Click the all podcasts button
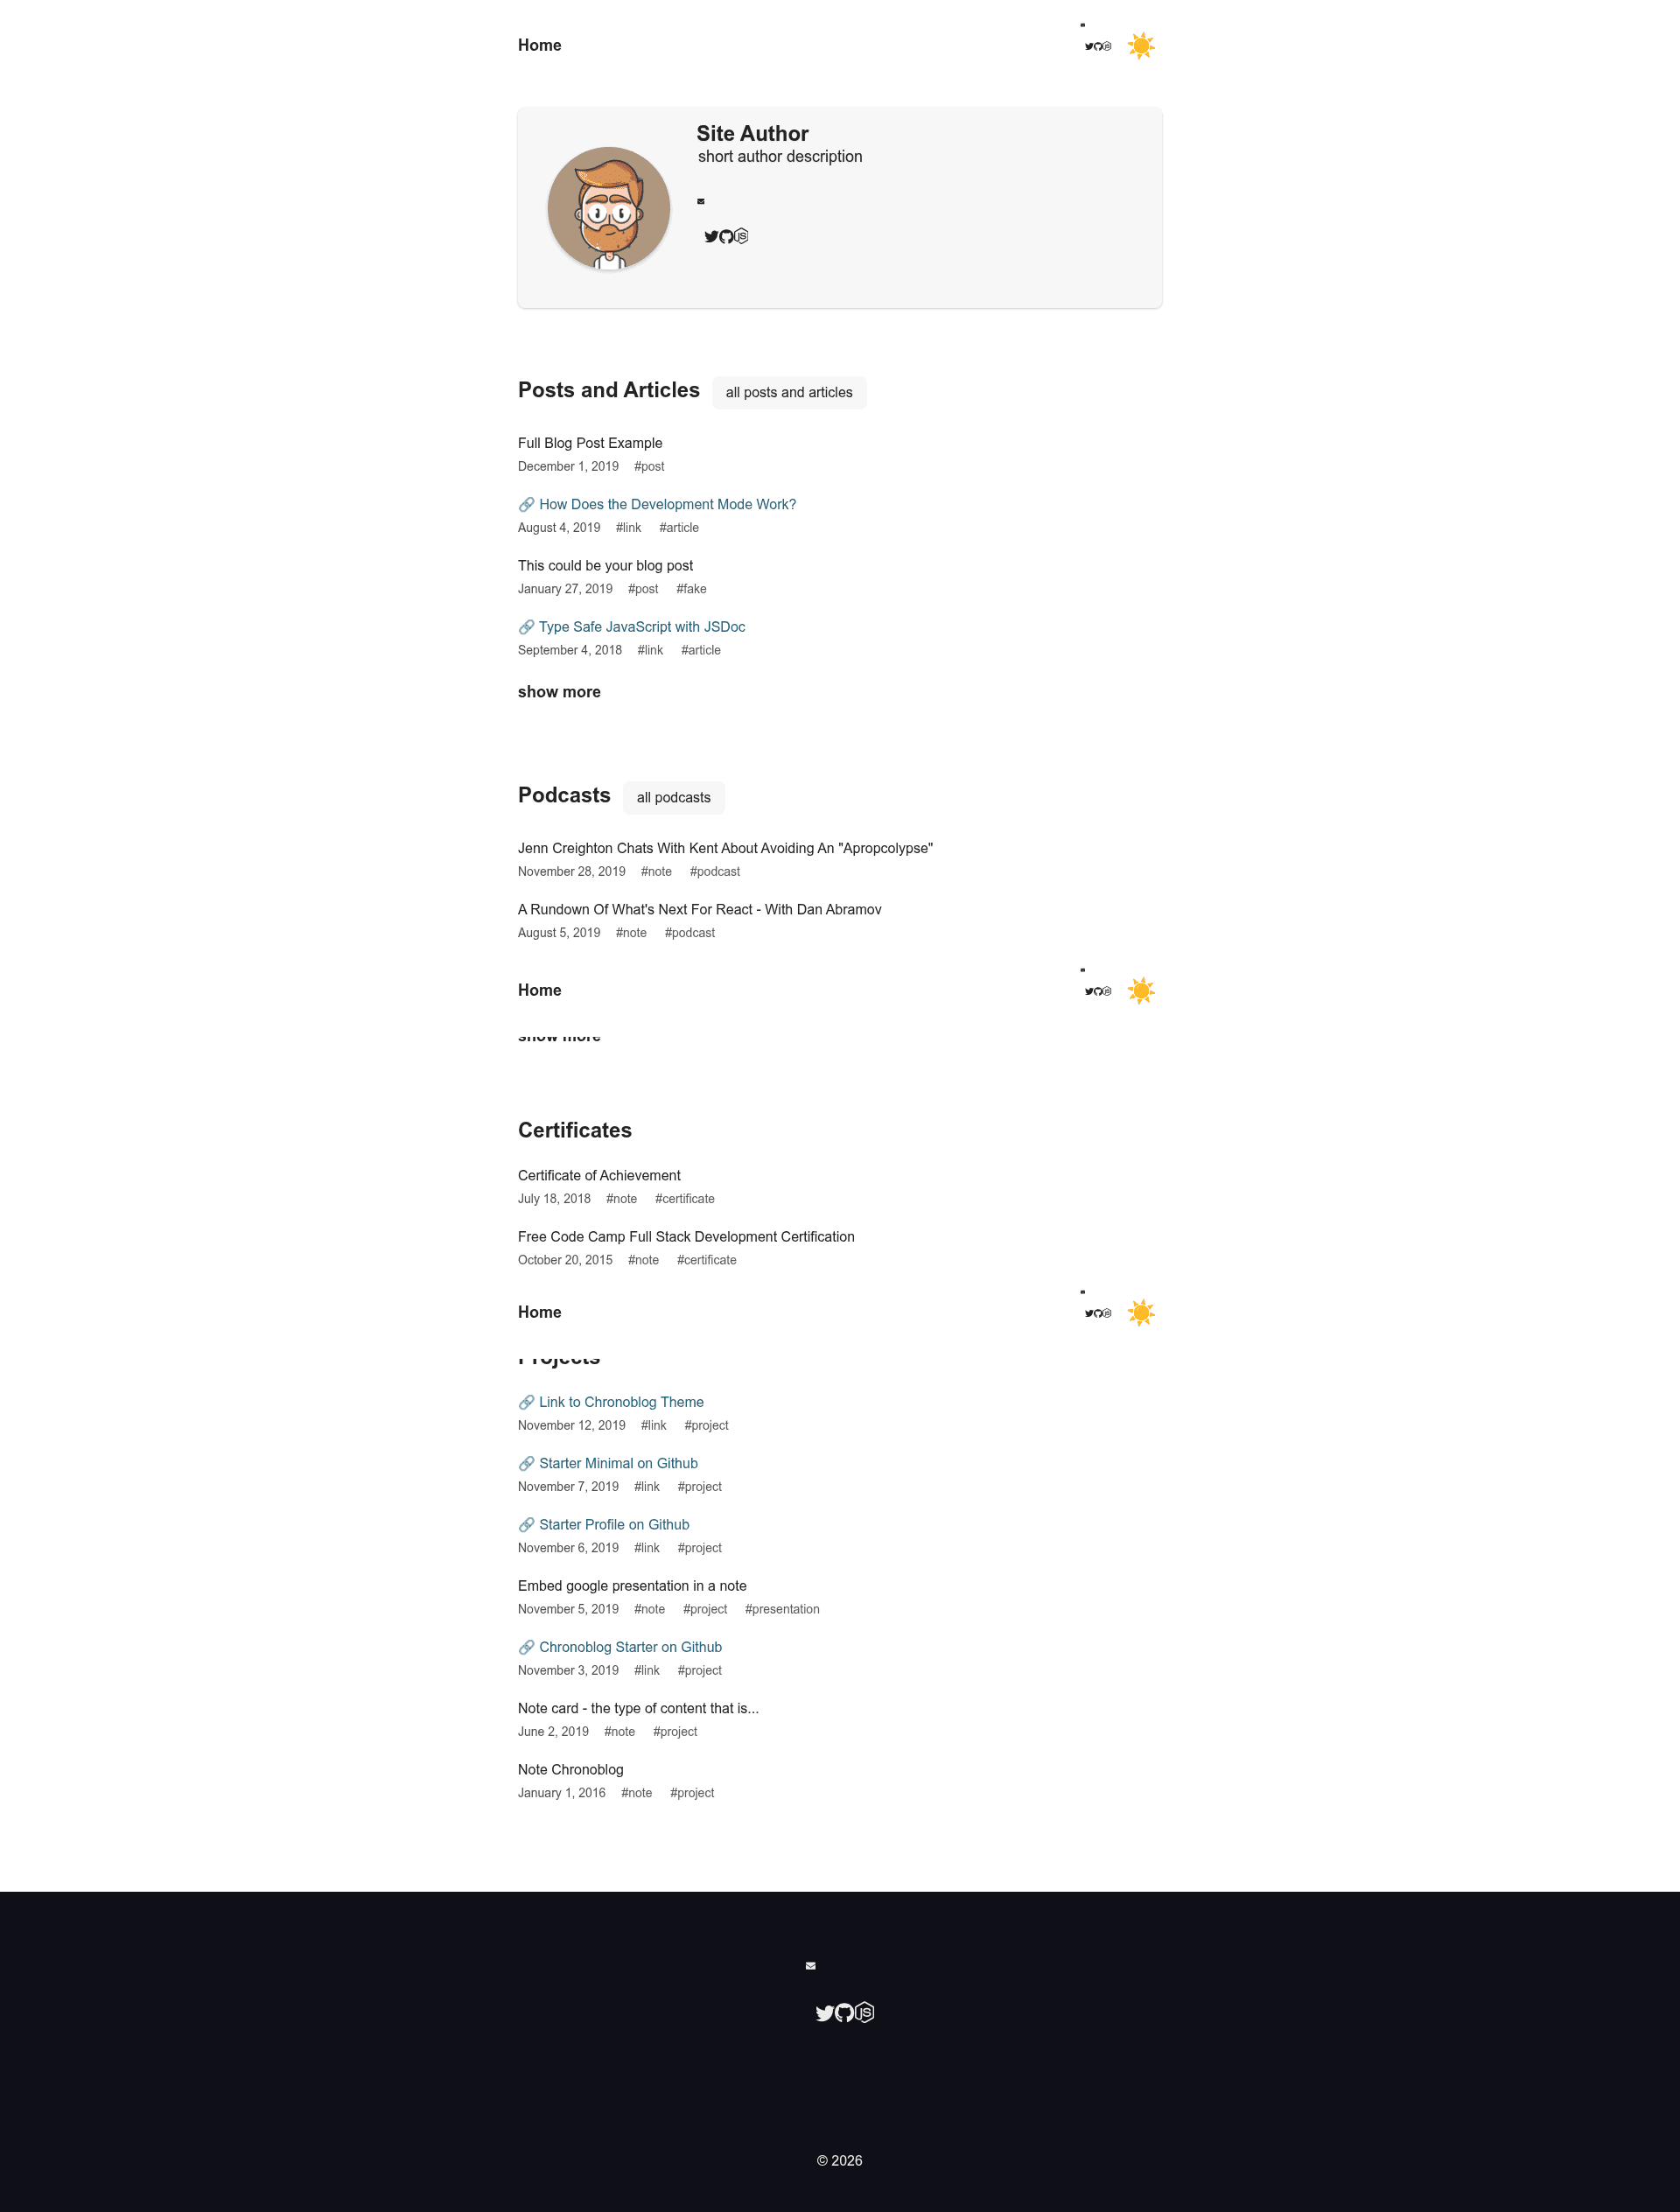This screenshot has height=2212, width=1680. point(674,798)
